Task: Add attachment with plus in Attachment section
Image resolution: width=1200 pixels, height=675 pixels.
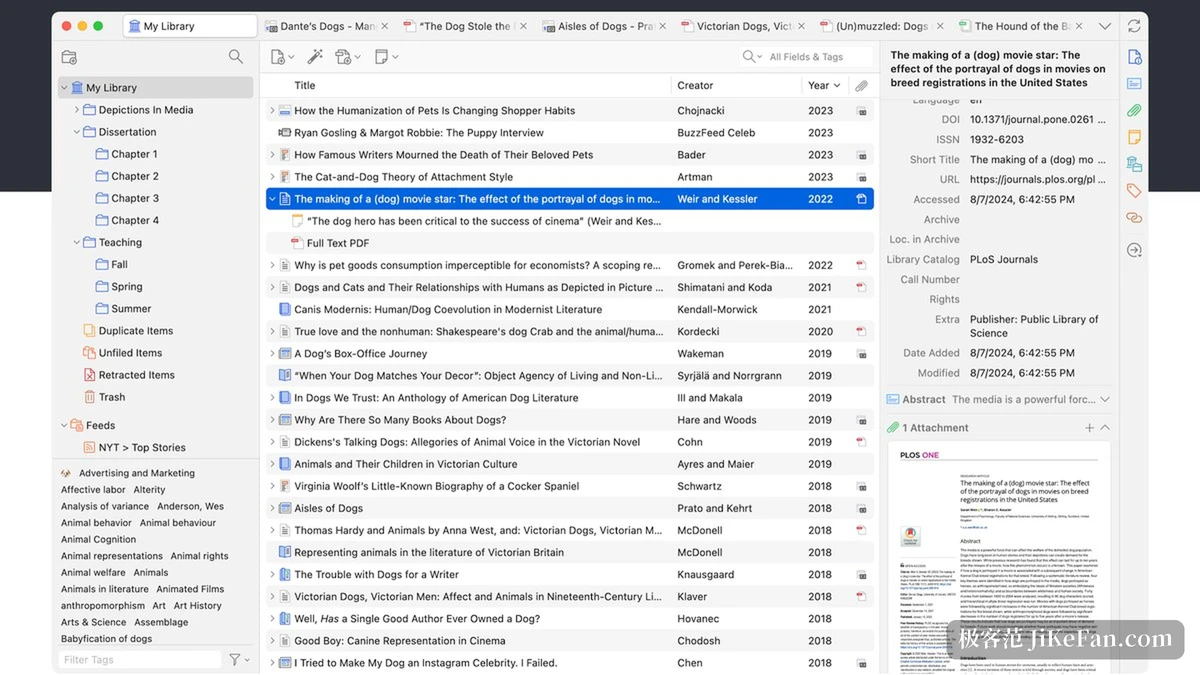Action: pos(1090,428)
